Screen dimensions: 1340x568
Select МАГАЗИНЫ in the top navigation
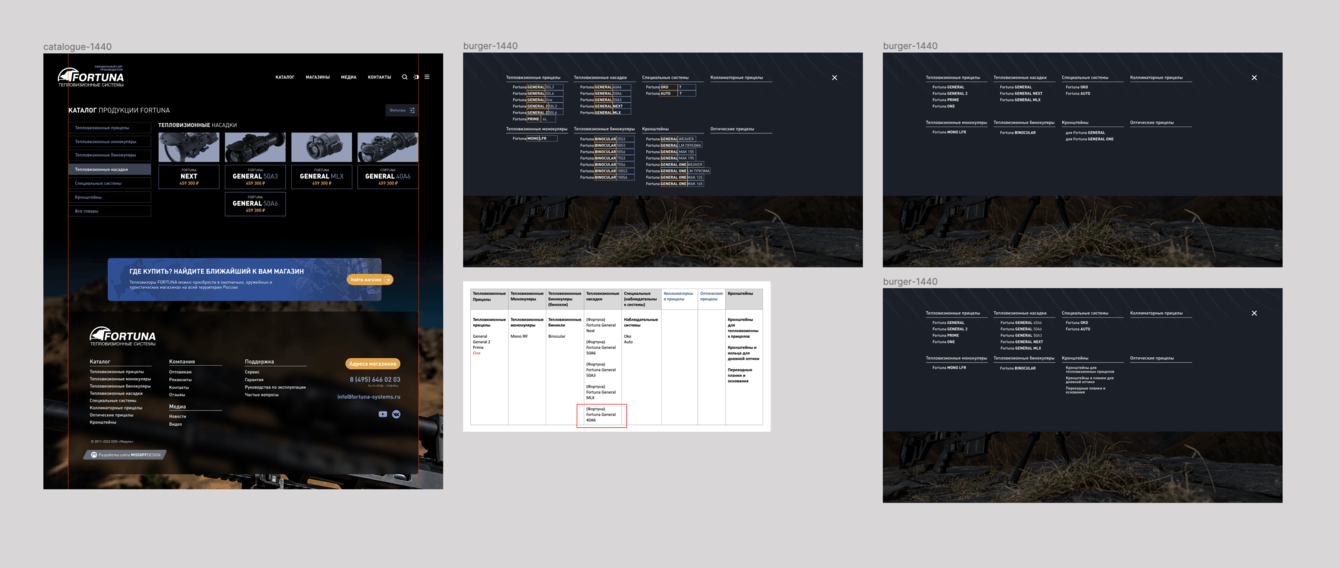(318, 77)
